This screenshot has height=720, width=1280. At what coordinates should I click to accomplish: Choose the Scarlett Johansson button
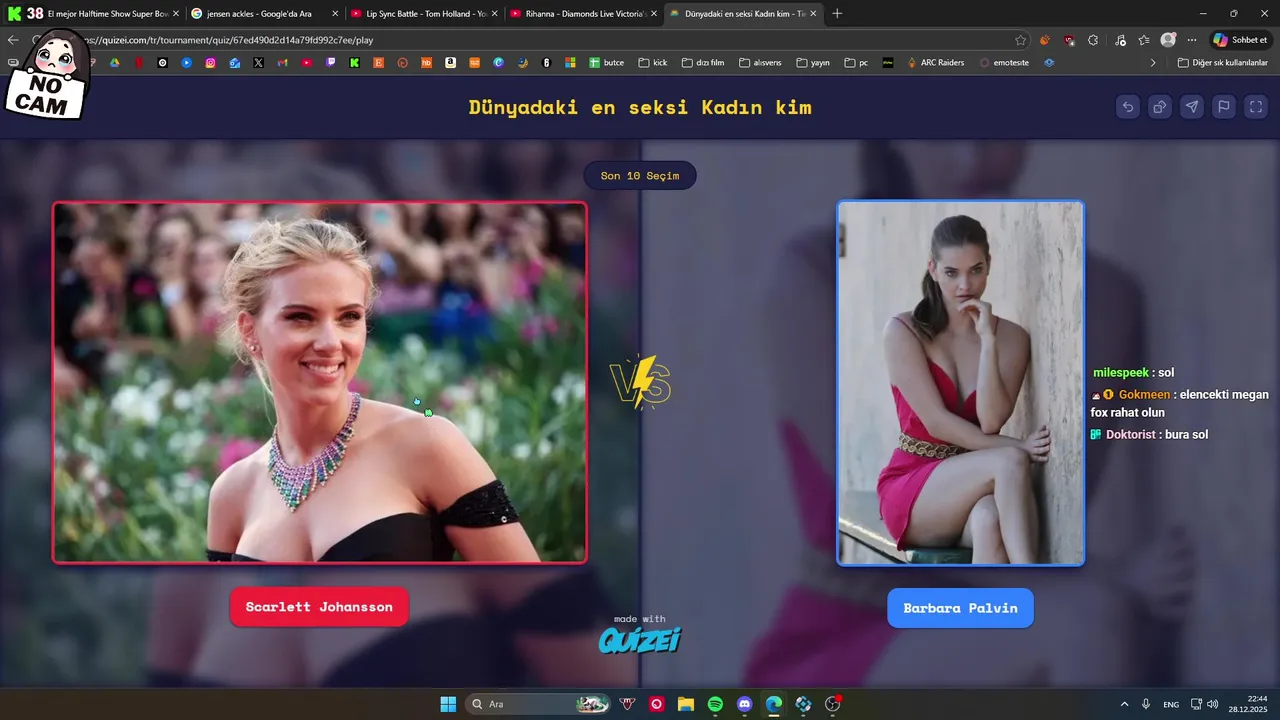coord(319,607)
